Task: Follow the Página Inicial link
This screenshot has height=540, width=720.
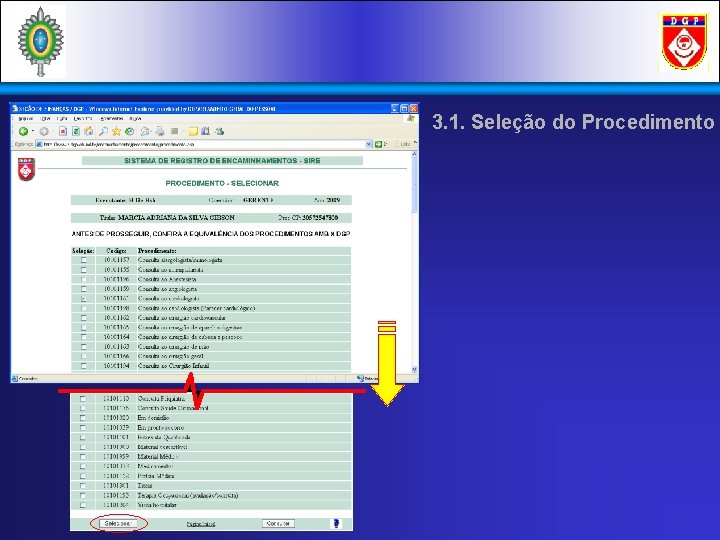Action: (x=201, y=524)
